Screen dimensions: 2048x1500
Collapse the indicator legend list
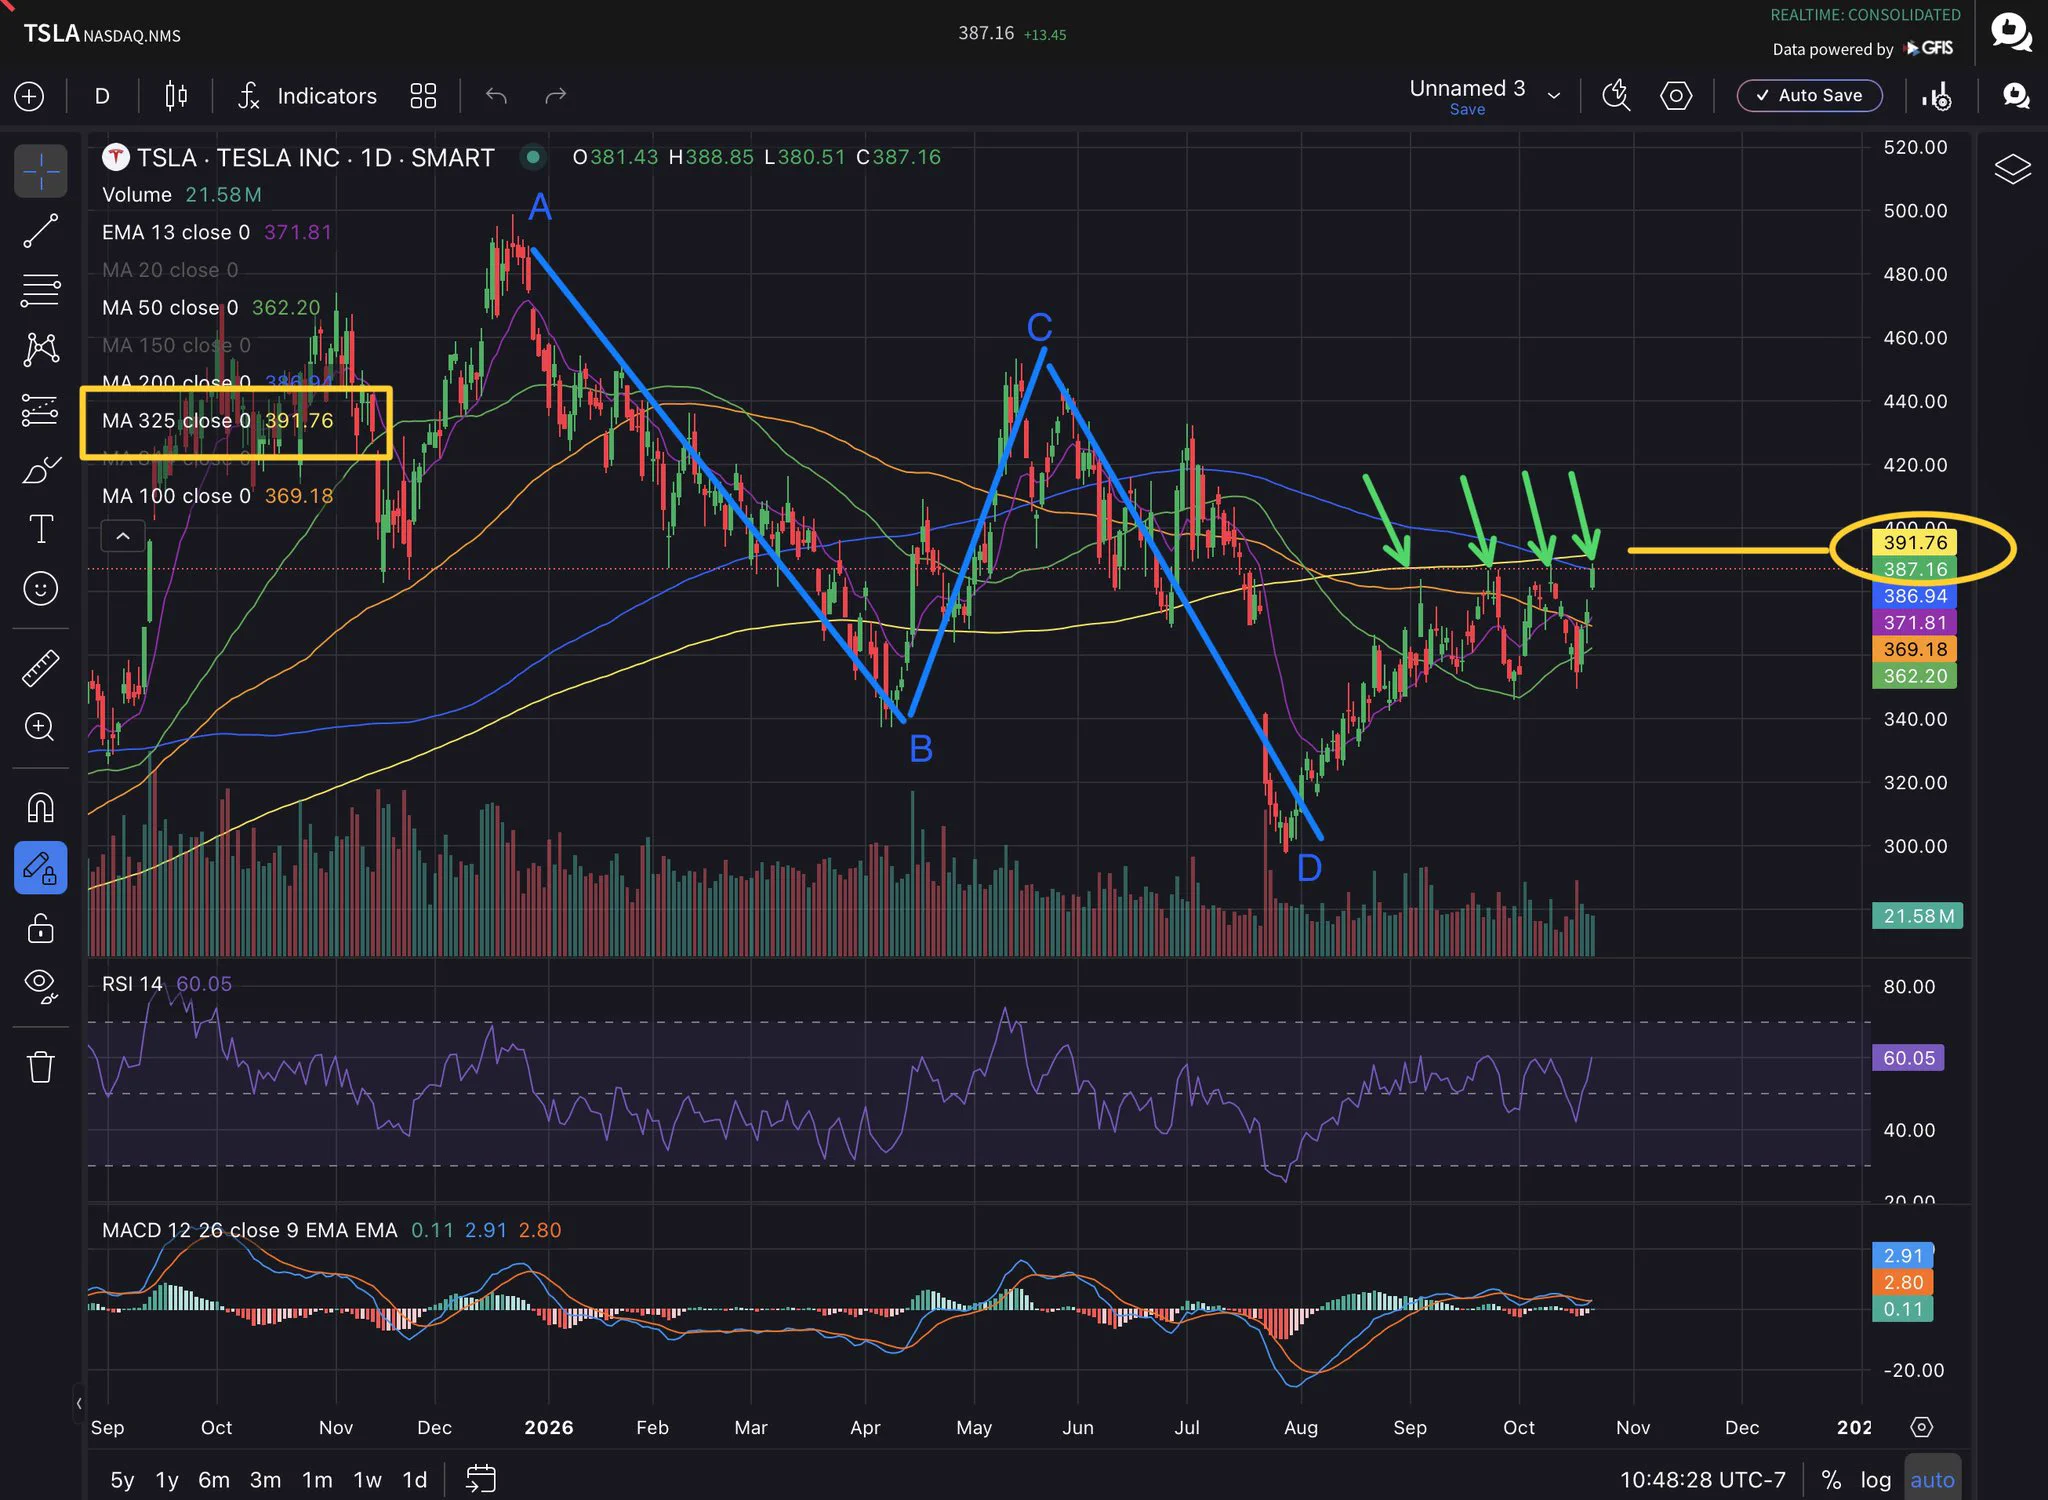coord(123,536)
